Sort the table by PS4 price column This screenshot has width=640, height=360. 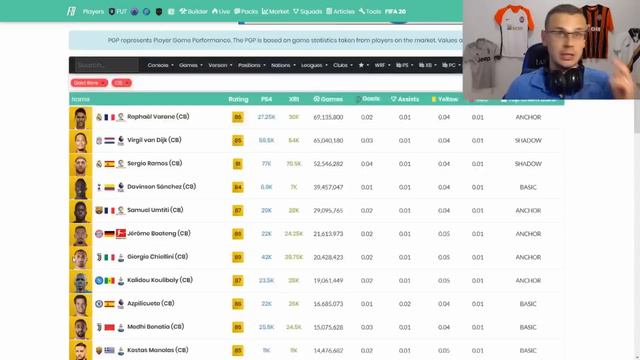(x=267, y=99)
